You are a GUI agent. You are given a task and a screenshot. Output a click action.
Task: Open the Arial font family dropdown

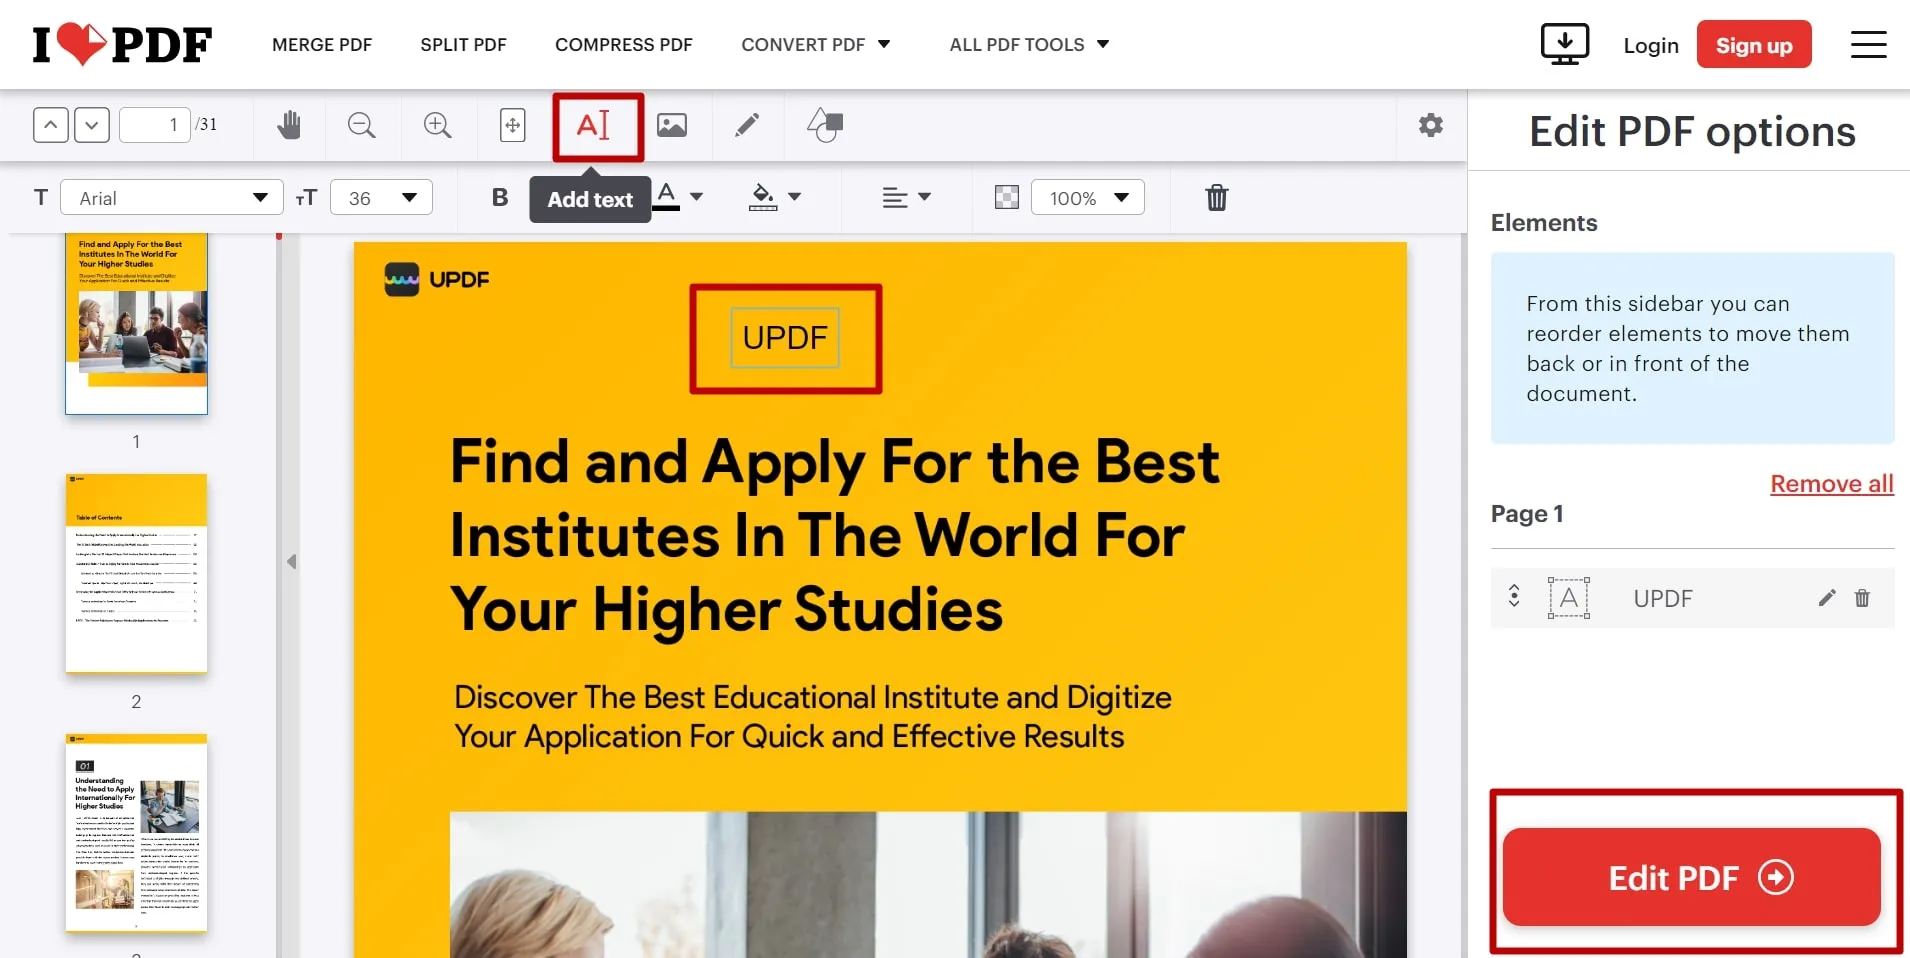click(x=172, y=198)
